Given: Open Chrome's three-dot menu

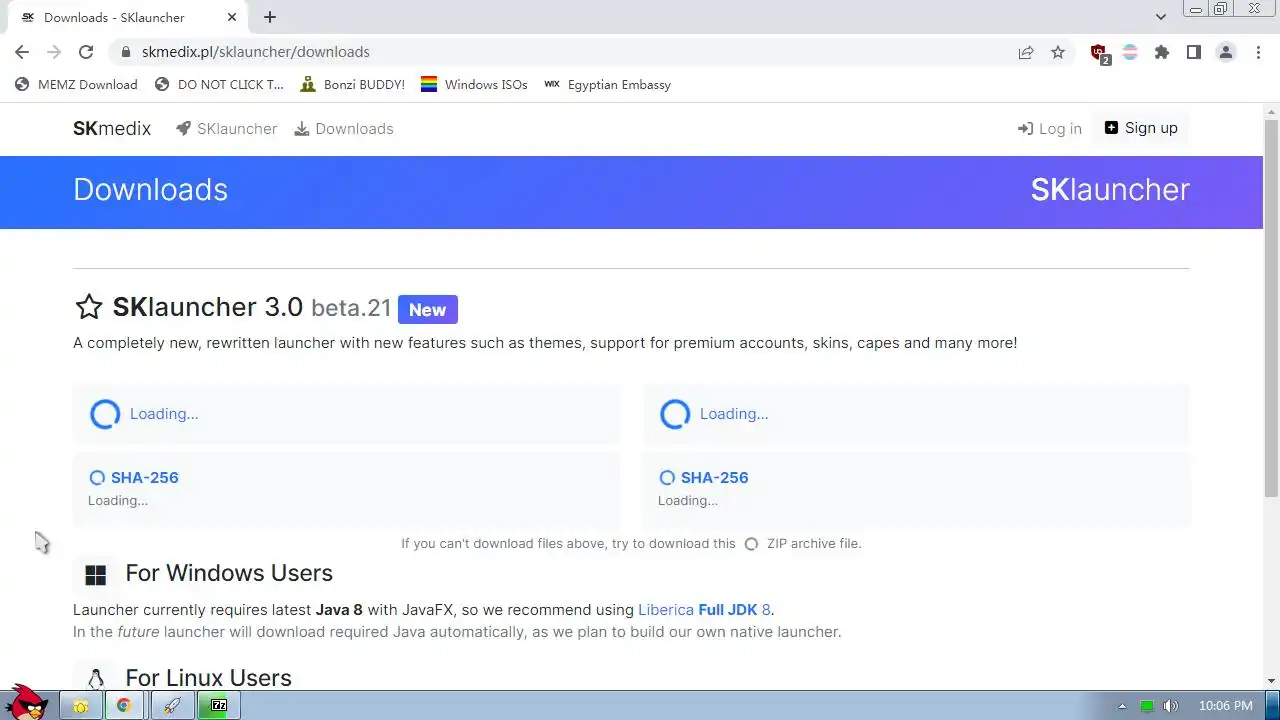Looking at the screenshot, I should pyautogui.click(x=1258, y=52).
